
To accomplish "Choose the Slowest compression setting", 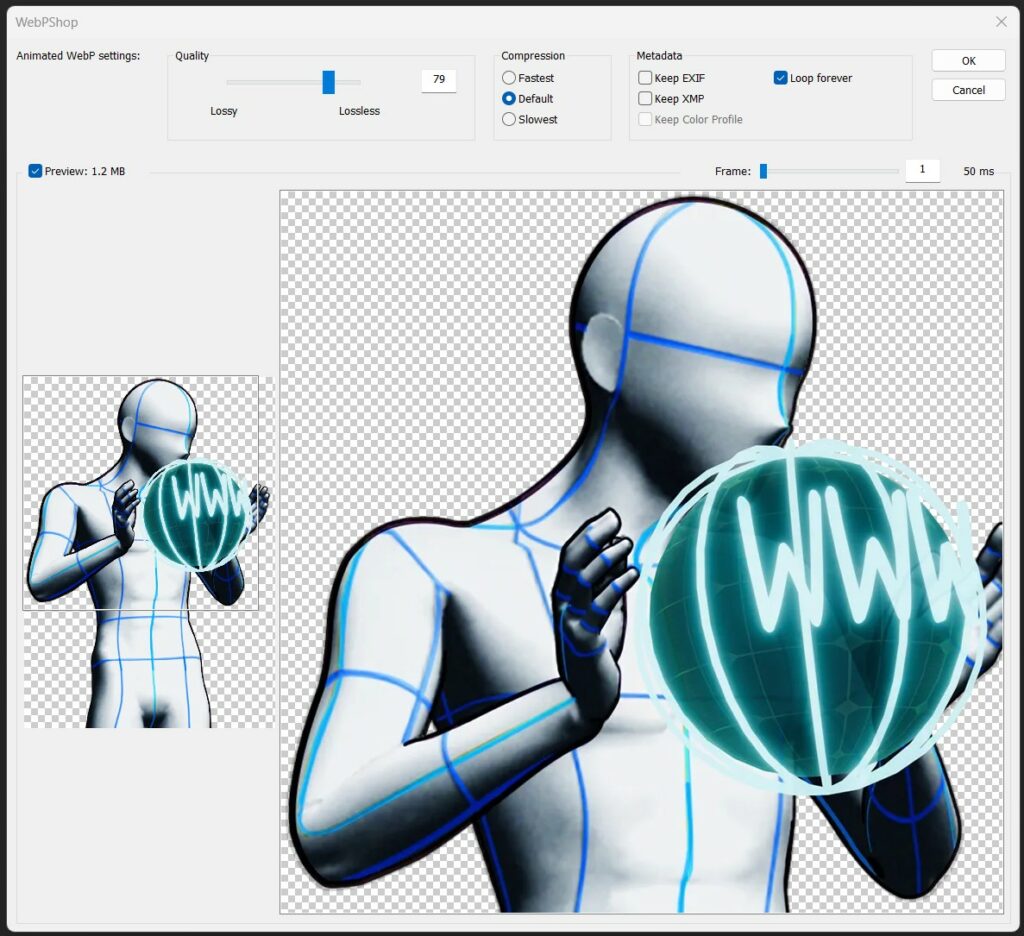I will 509,120.
